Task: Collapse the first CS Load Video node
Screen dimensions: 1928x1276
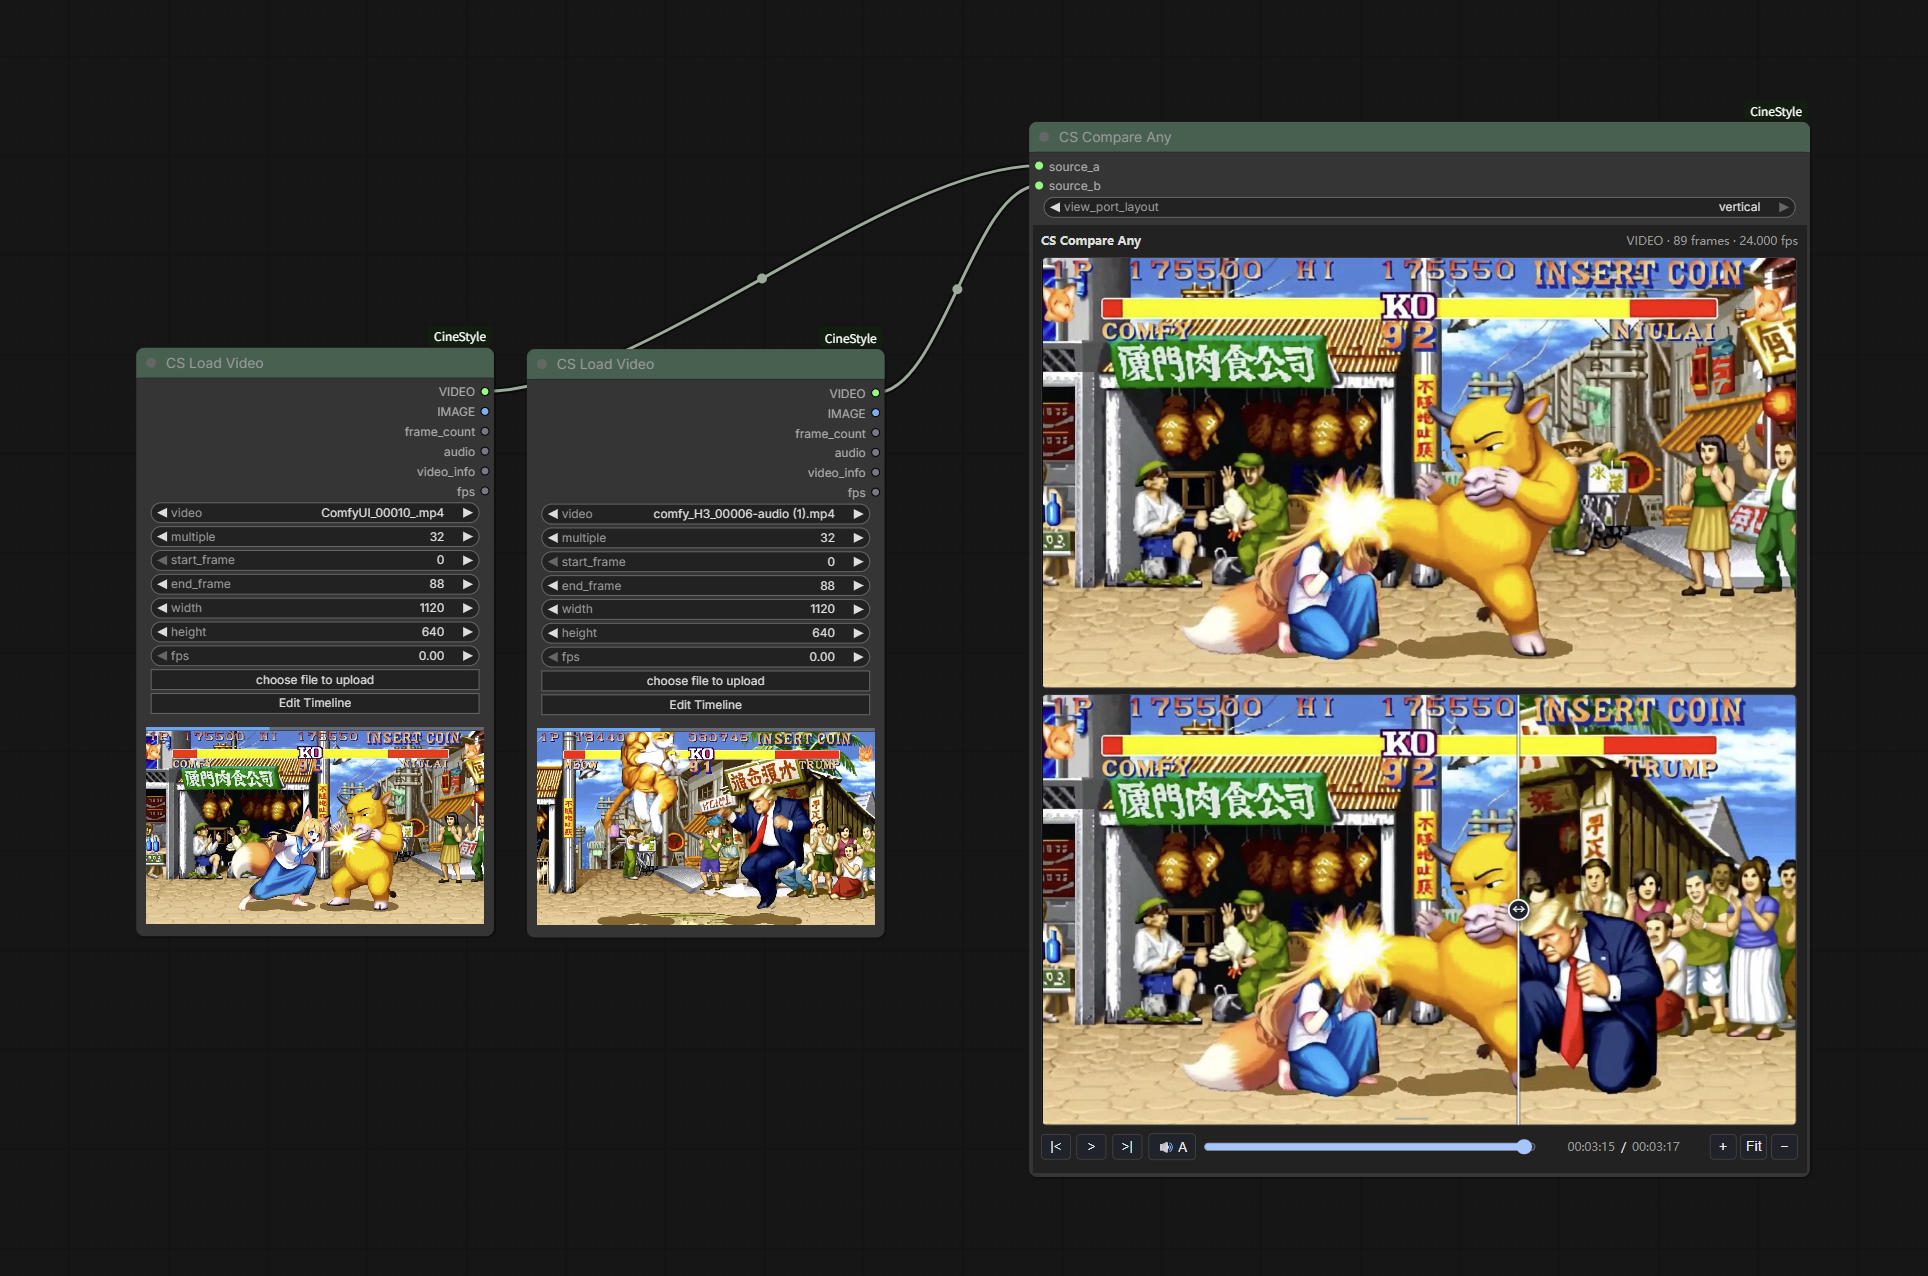Action: tap(152, 363)
